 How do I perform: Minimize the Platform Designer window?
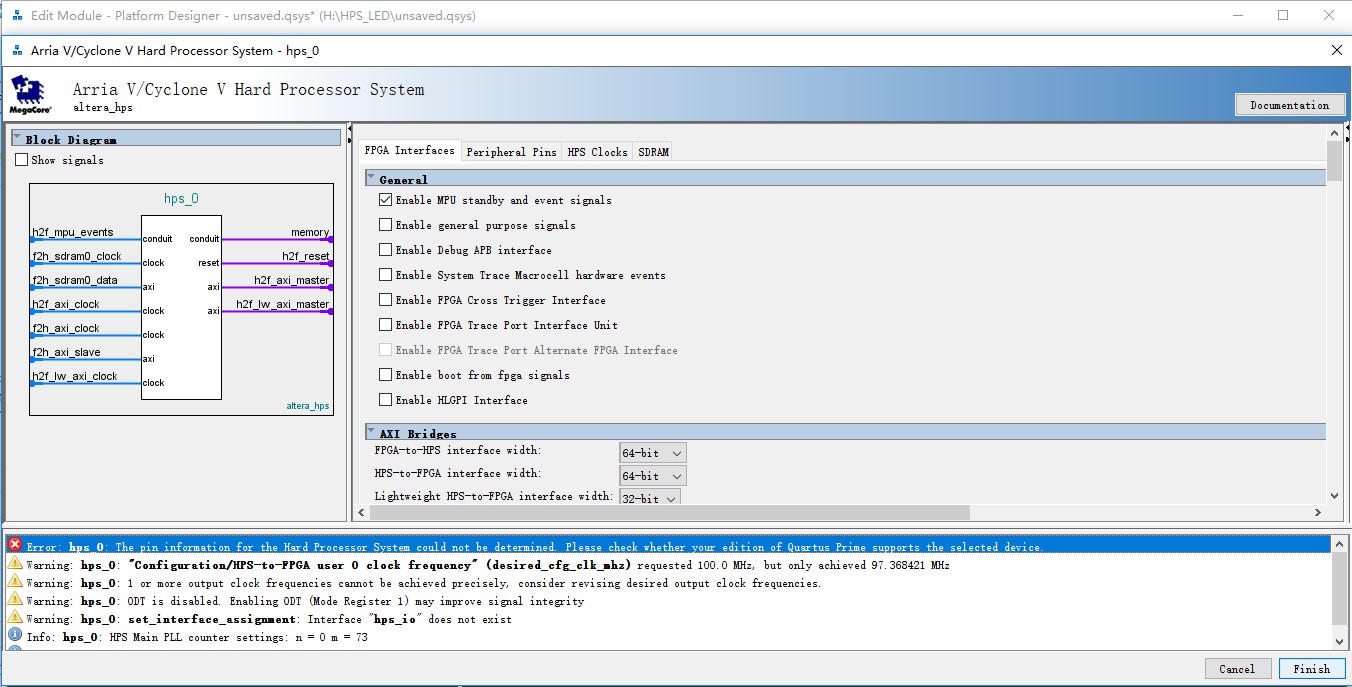click(1236, 15)
